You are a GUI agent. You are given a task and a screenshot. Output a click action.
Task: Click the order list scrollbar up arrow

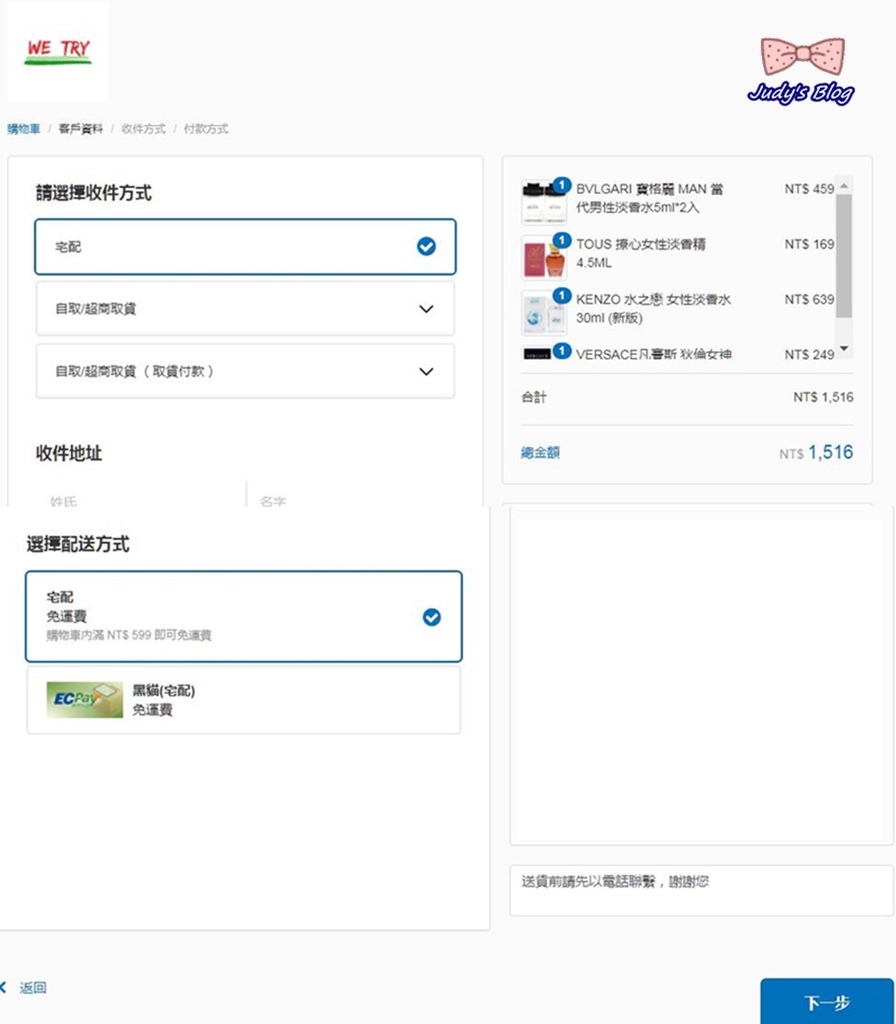844,186
